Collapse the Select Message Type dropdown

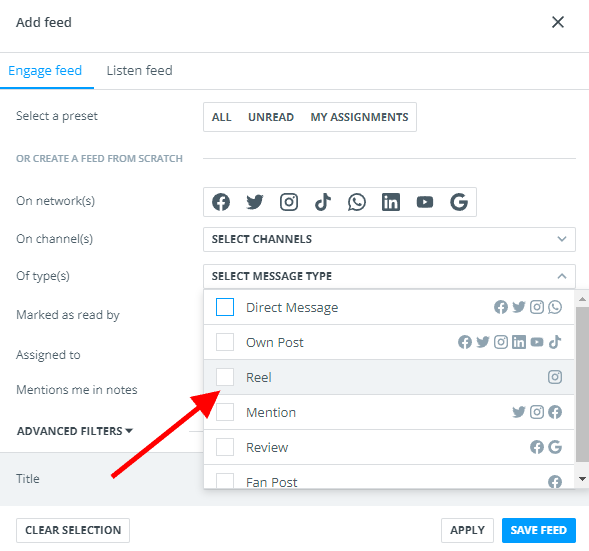pyautogui.click(x=389, y=276)
